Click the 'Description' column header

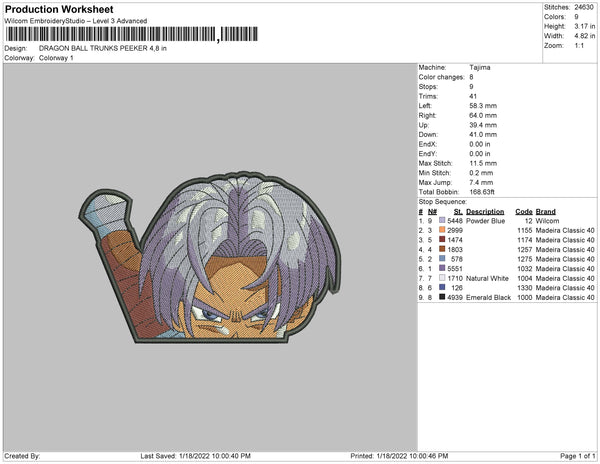(485, 211)
